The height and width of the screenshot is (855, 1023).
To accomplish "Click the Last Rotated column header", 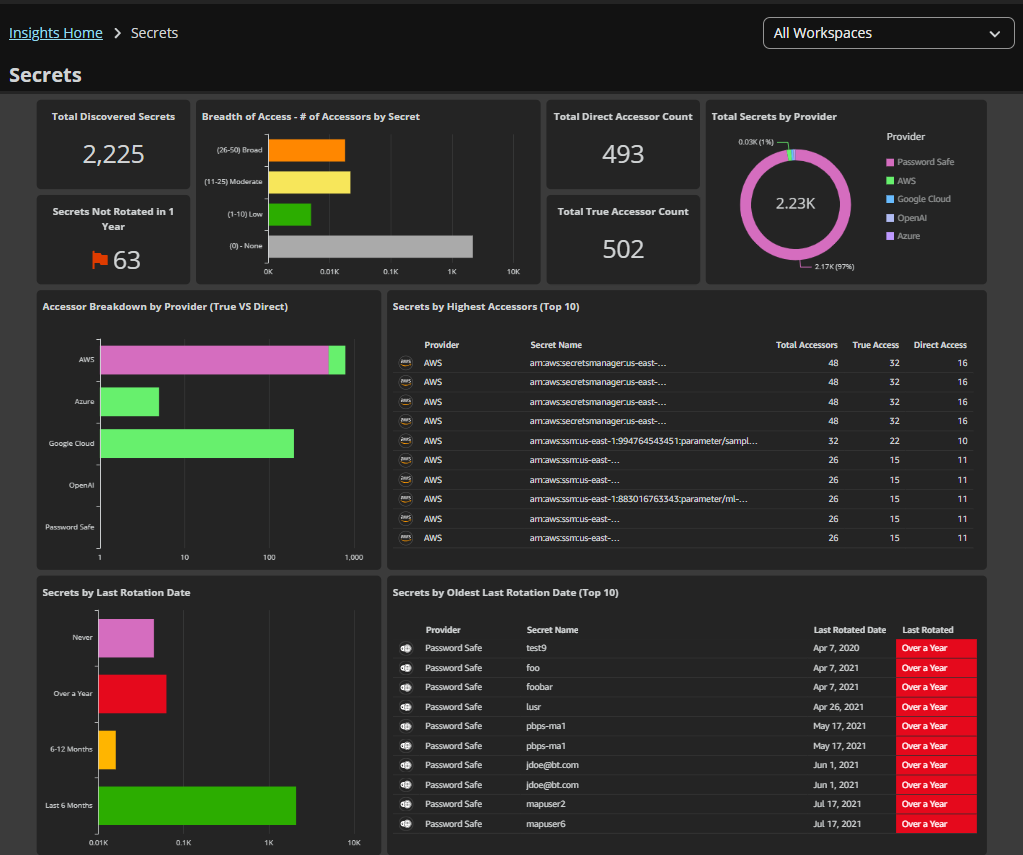I will click(928, 630).
